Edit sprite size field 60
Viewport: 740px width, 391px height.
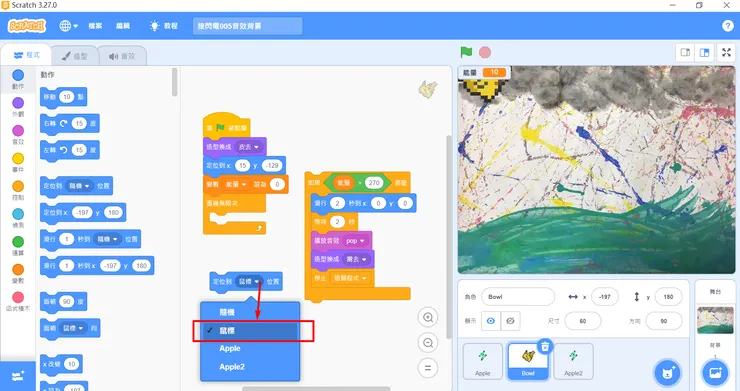coord(583,321)
